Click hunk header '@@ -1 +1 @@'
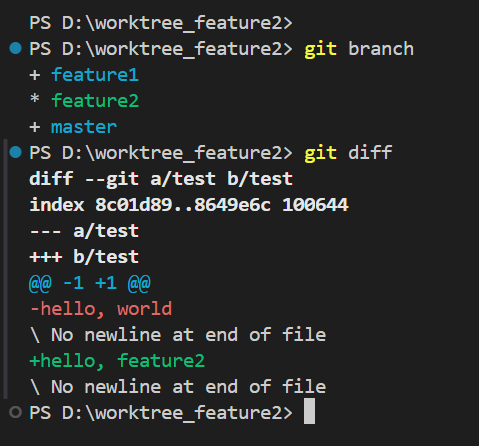This screenshot has height=446, width=479. [90, 283]
